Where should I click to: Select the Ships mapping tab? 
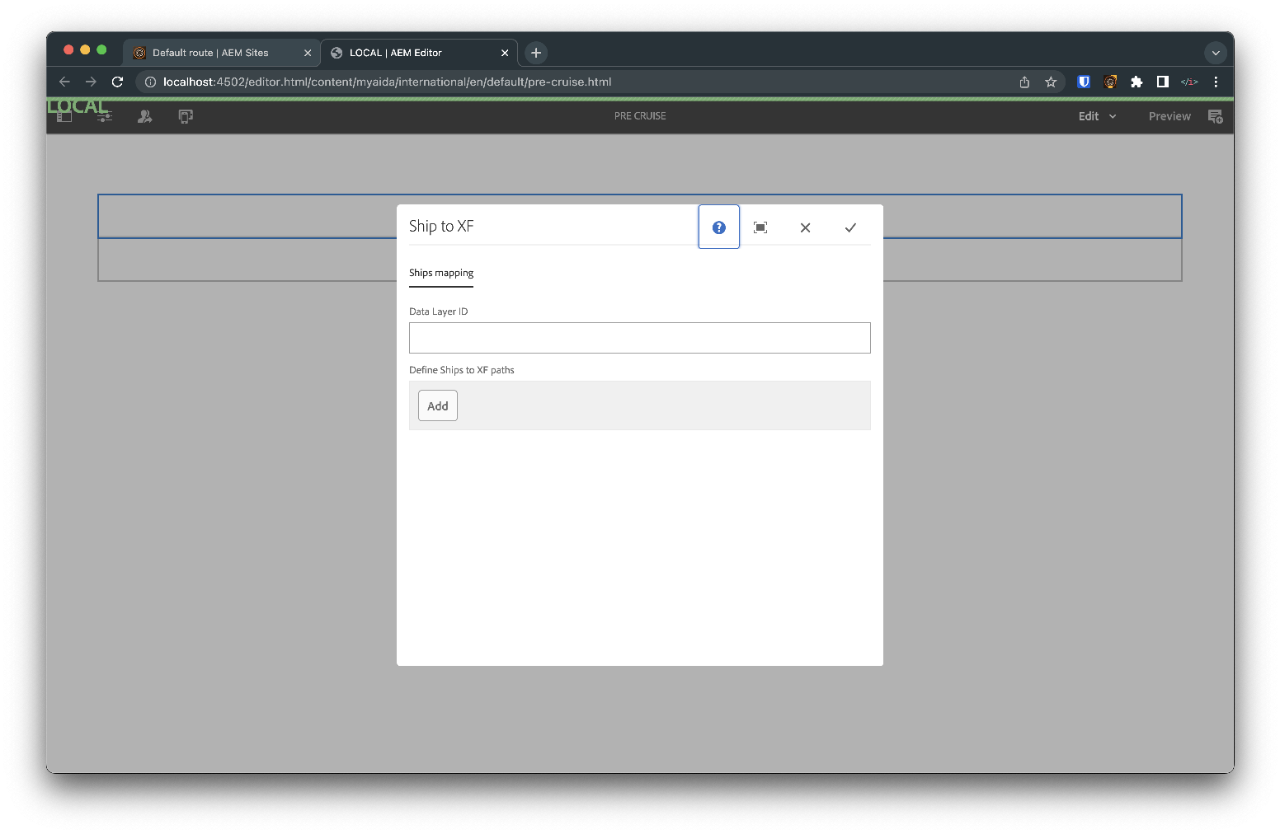441,273
